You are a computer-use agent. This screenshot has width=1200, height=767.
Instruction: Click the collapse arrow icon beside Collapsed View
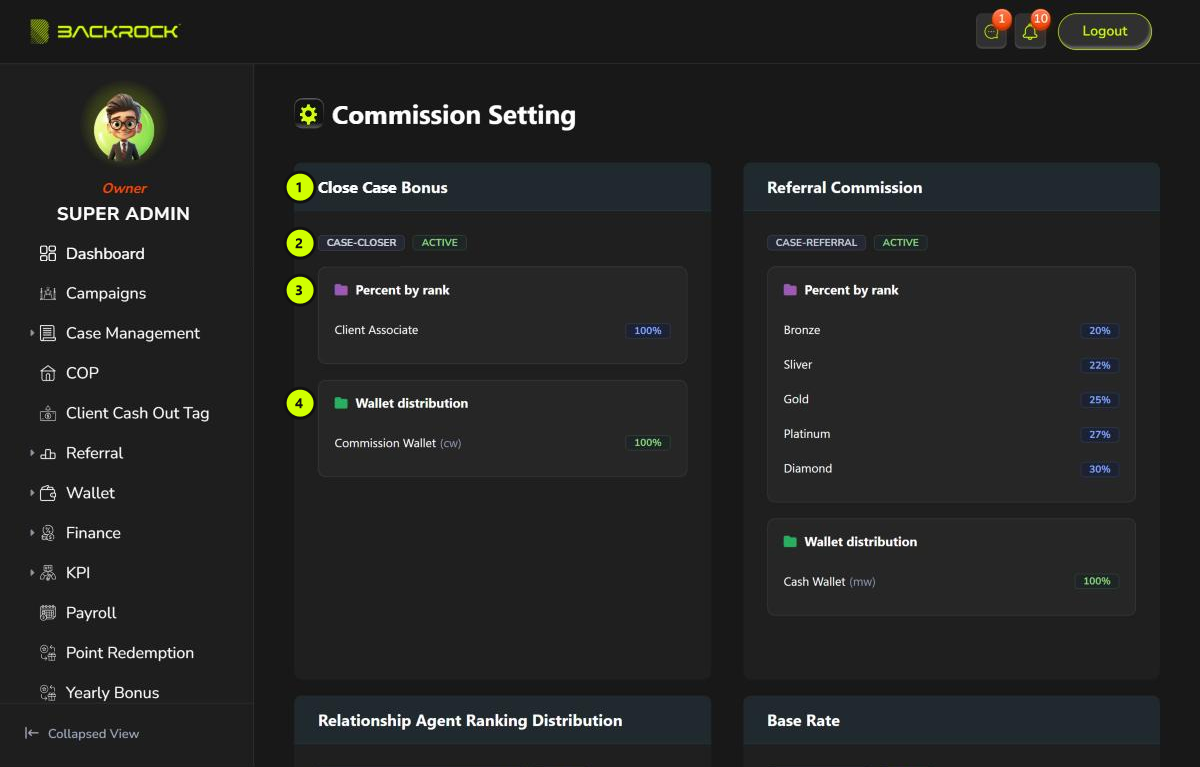pos(32,734)
